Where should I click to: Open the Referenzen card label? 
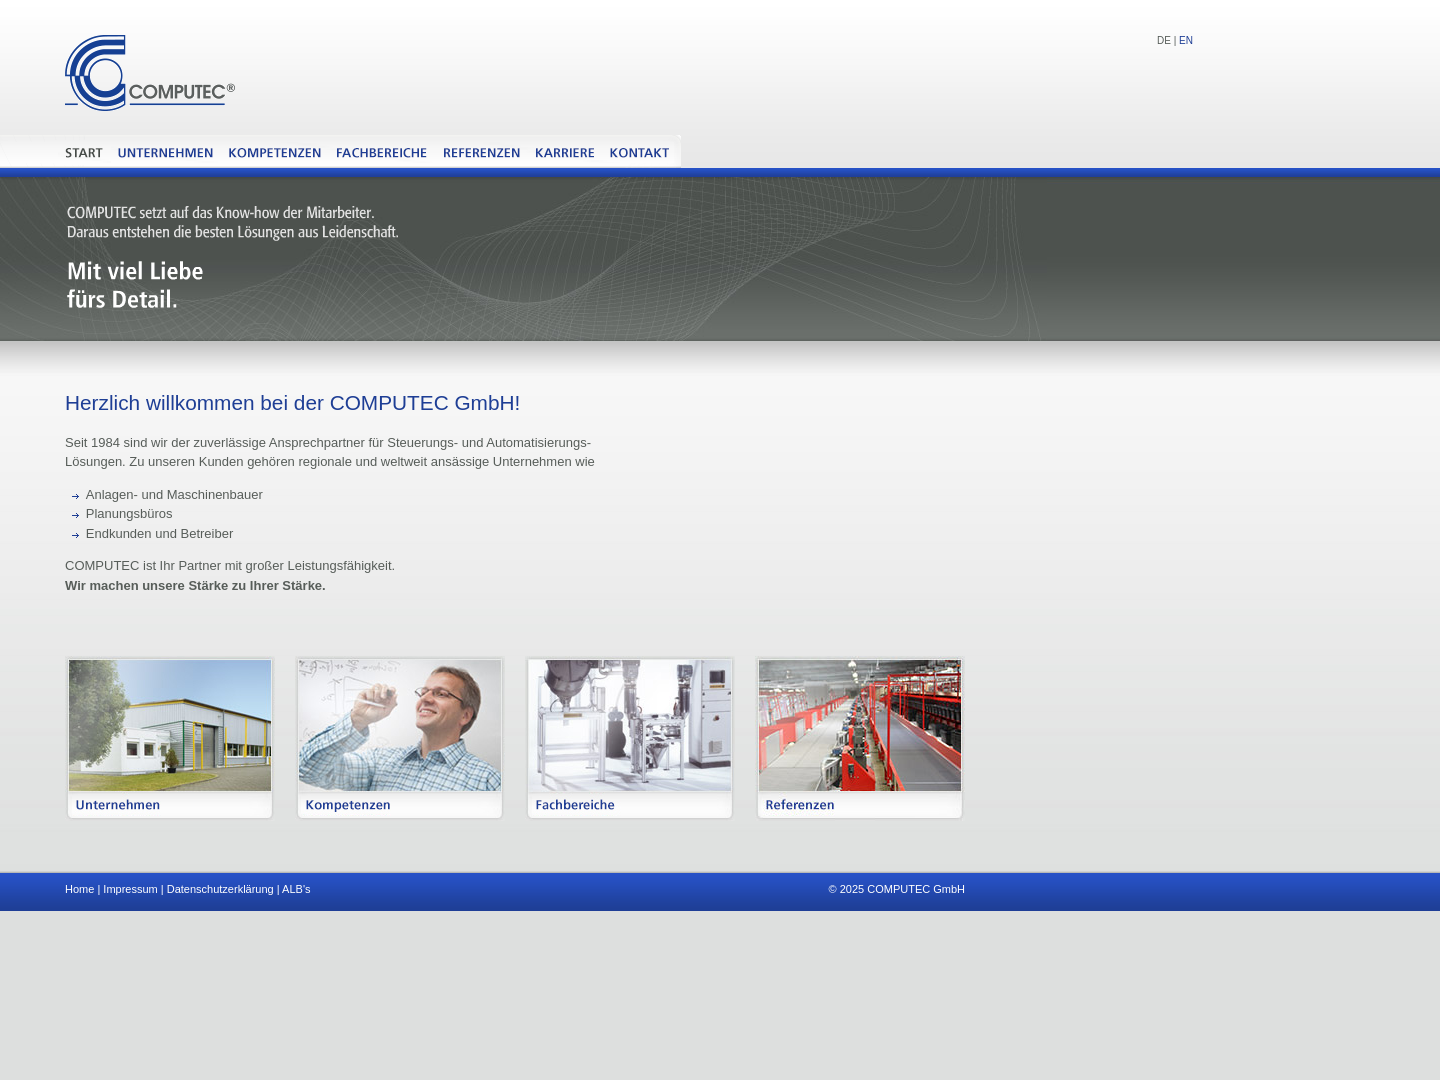pos(800,805)
